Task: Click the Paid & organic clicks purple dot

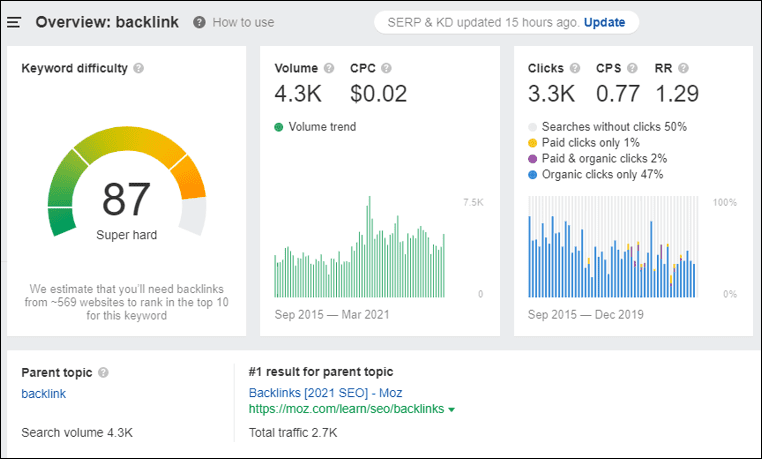Action: [x=533, y=159]
